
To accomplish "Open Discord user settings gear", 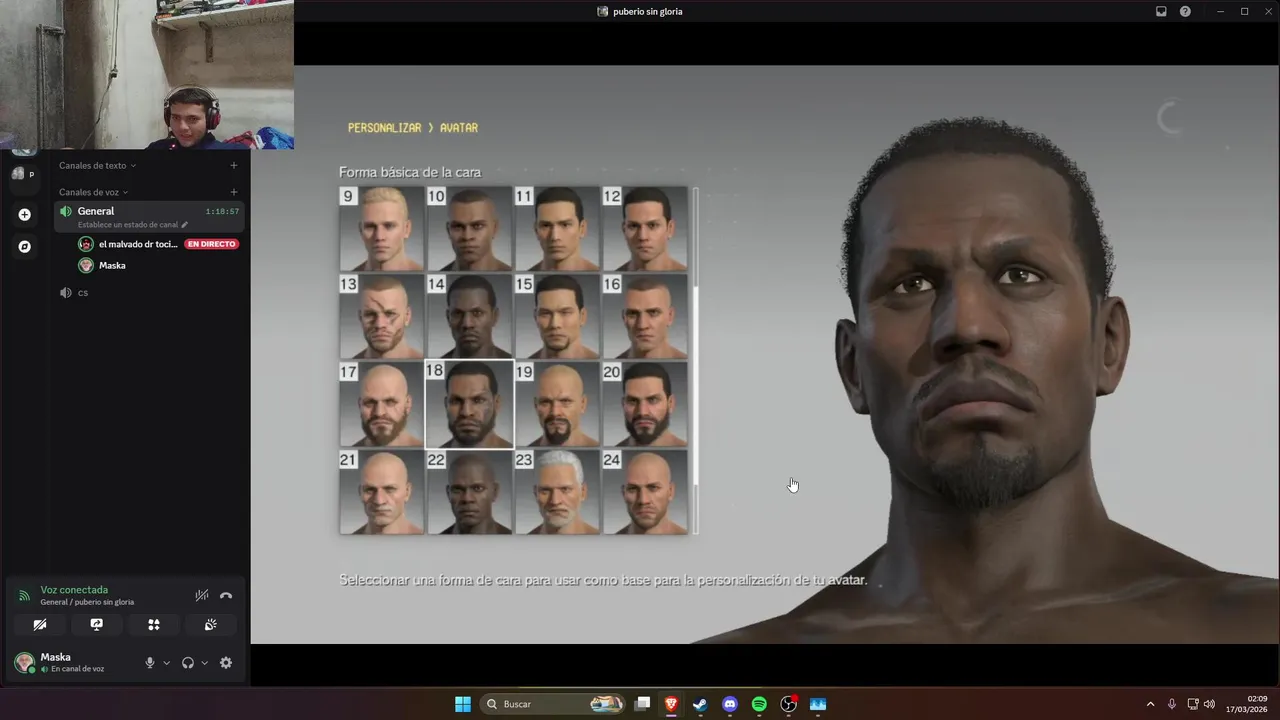I will (226, 662).
